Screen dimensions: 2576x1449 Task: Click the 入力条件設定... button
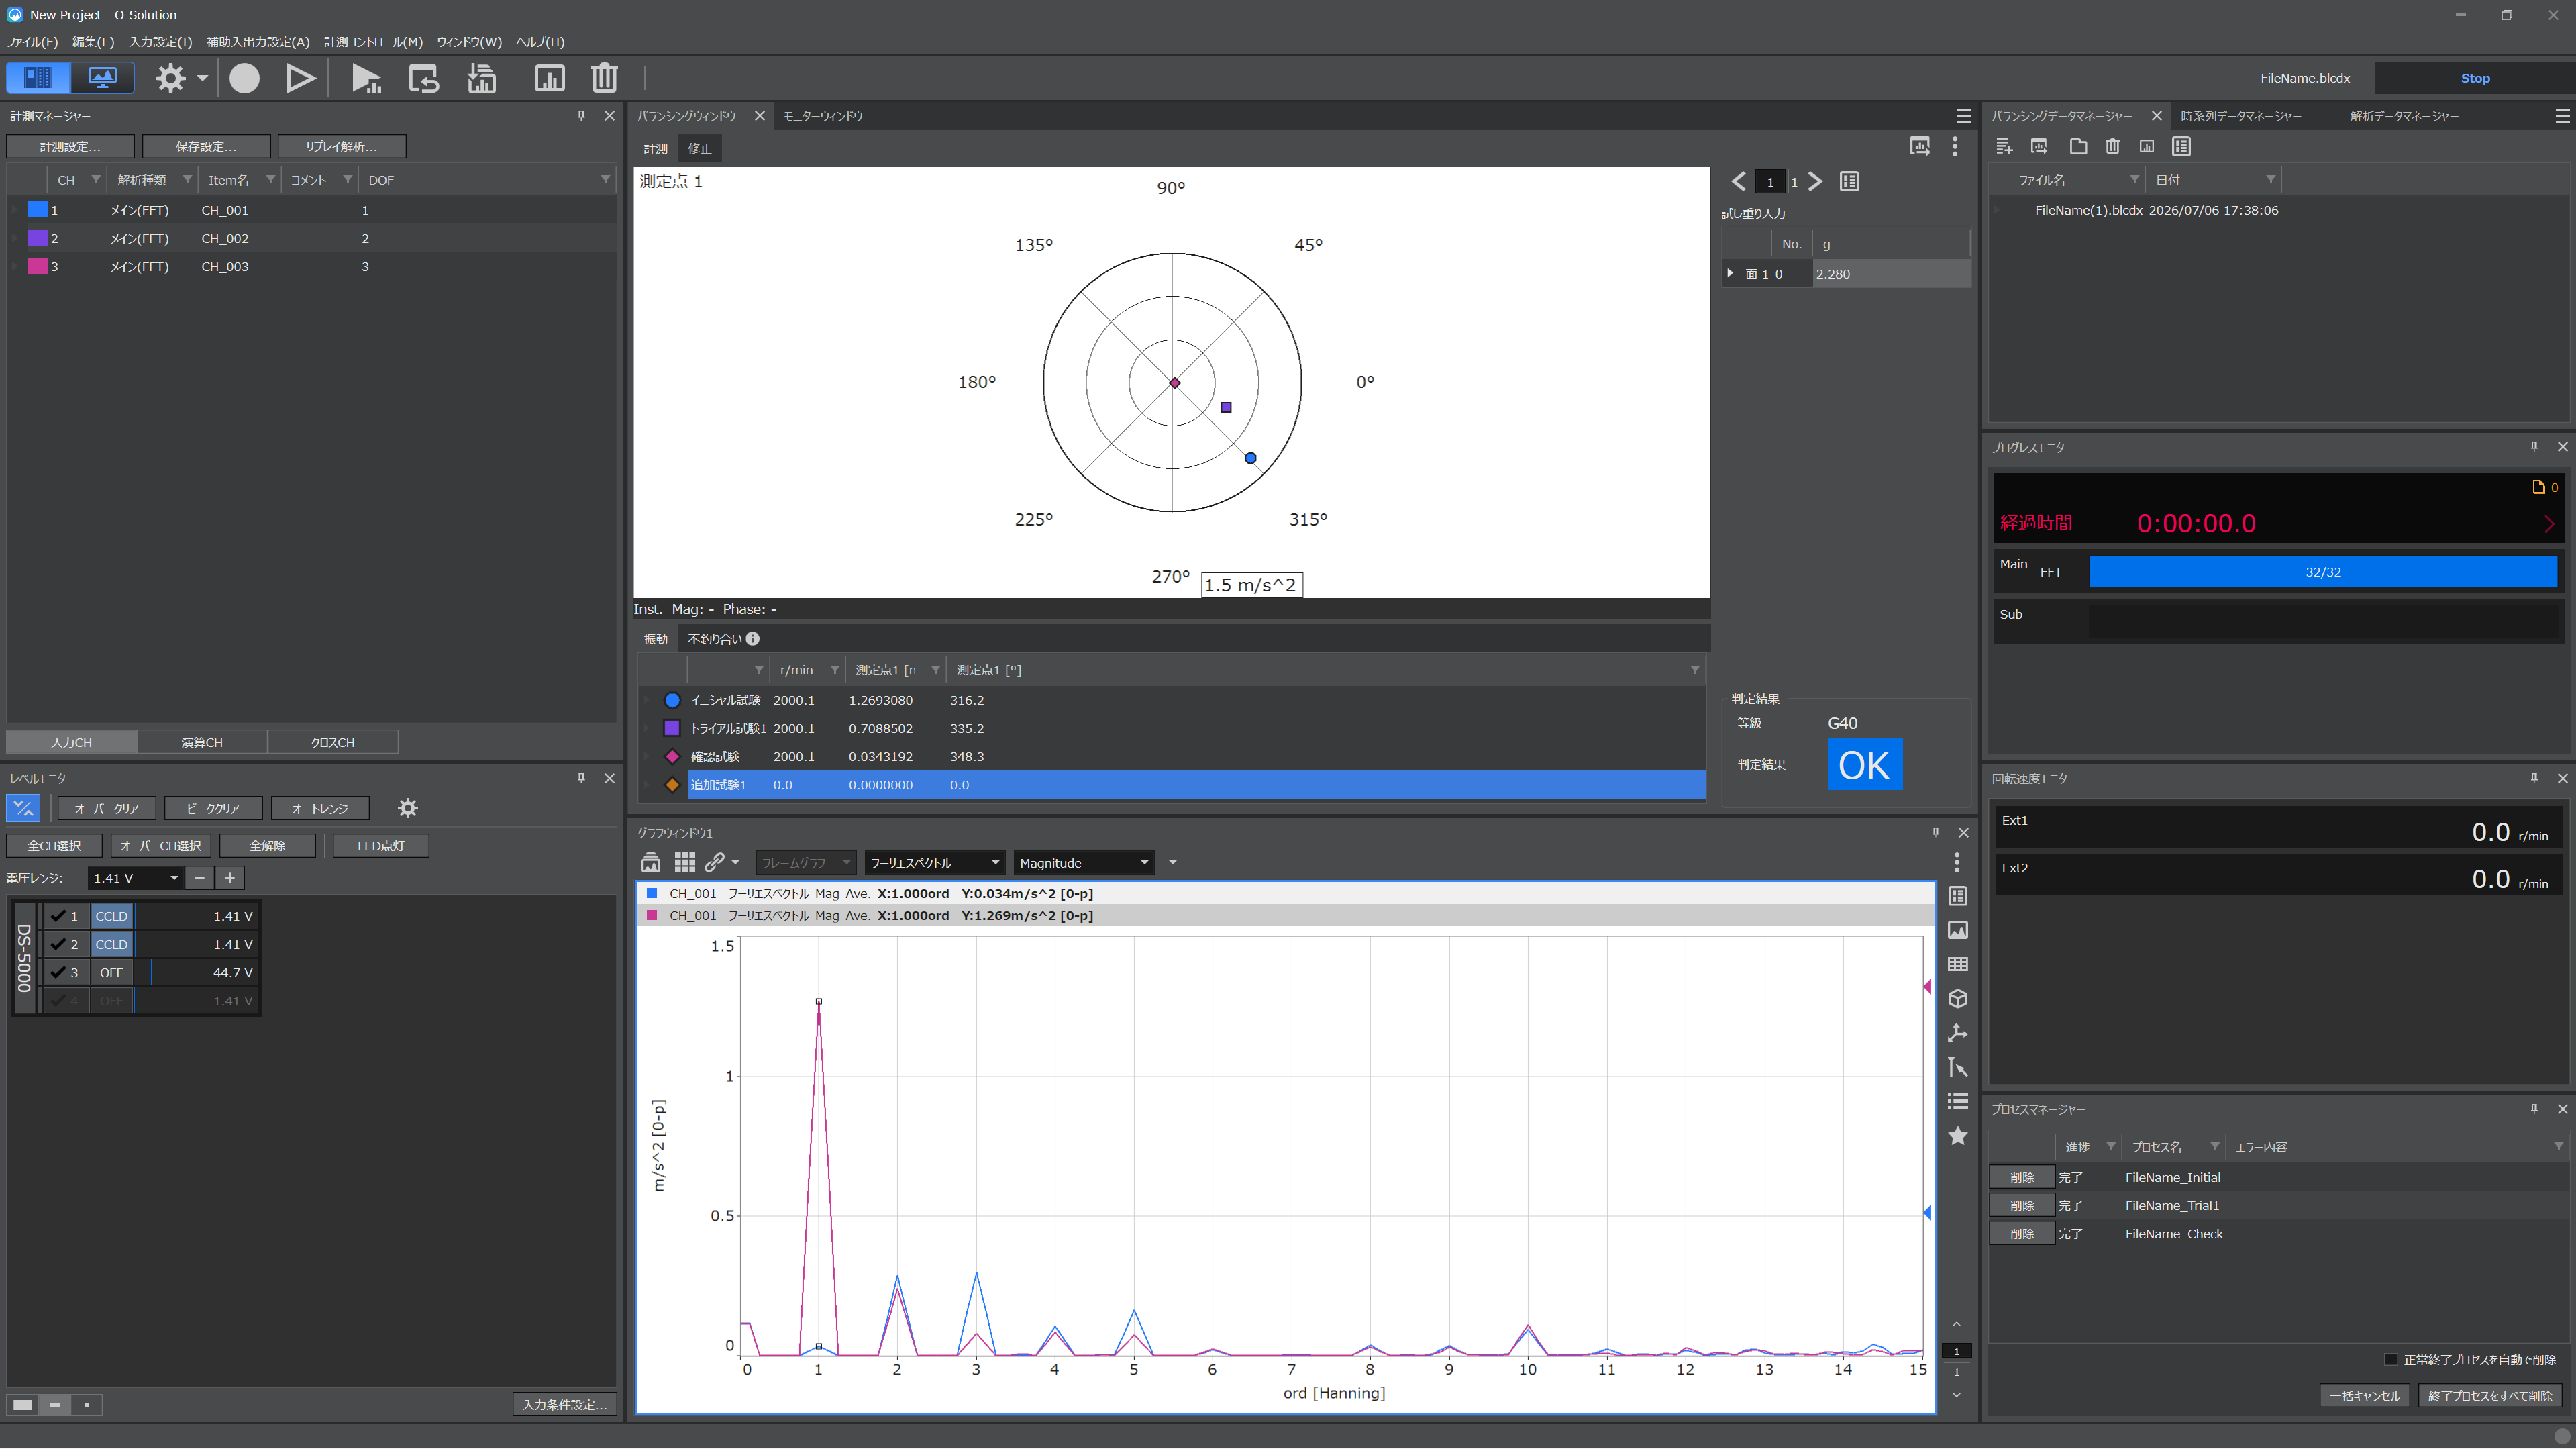(x=565, y=1405)
